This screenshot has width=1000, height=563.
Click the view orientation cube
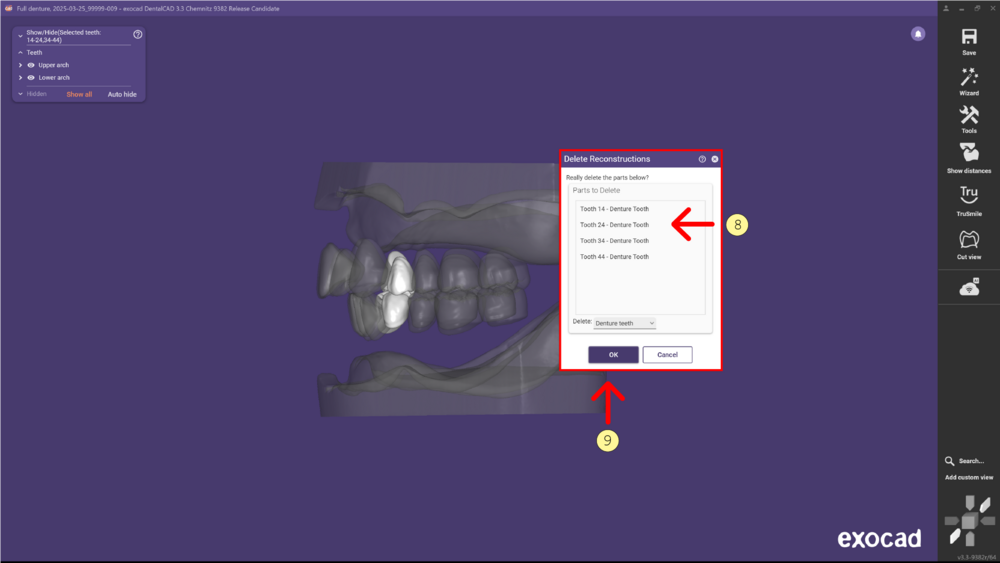tap(969, 521)
